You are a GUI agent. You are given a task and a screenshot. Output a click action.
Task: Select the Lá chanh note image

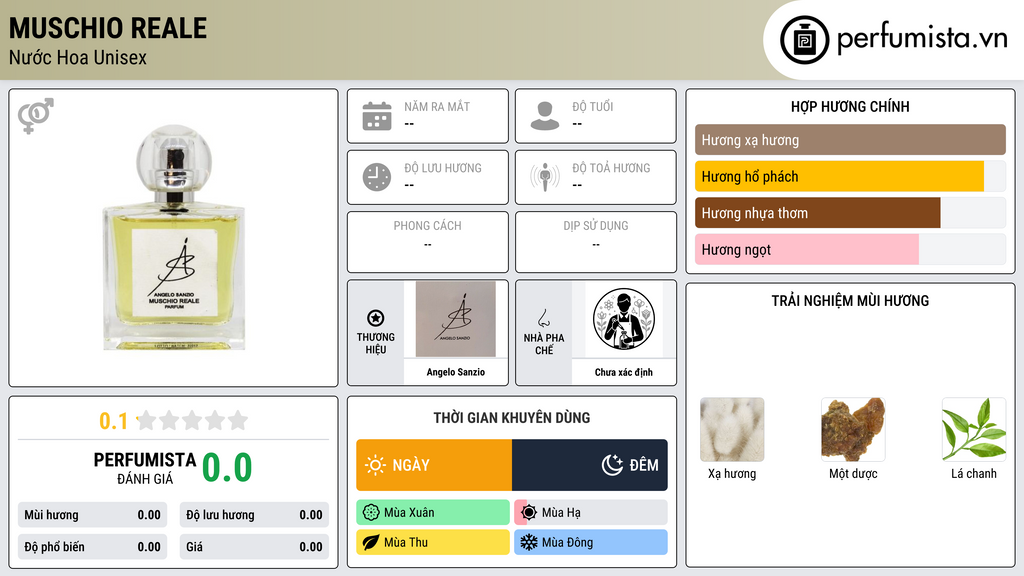coord(974,429)
